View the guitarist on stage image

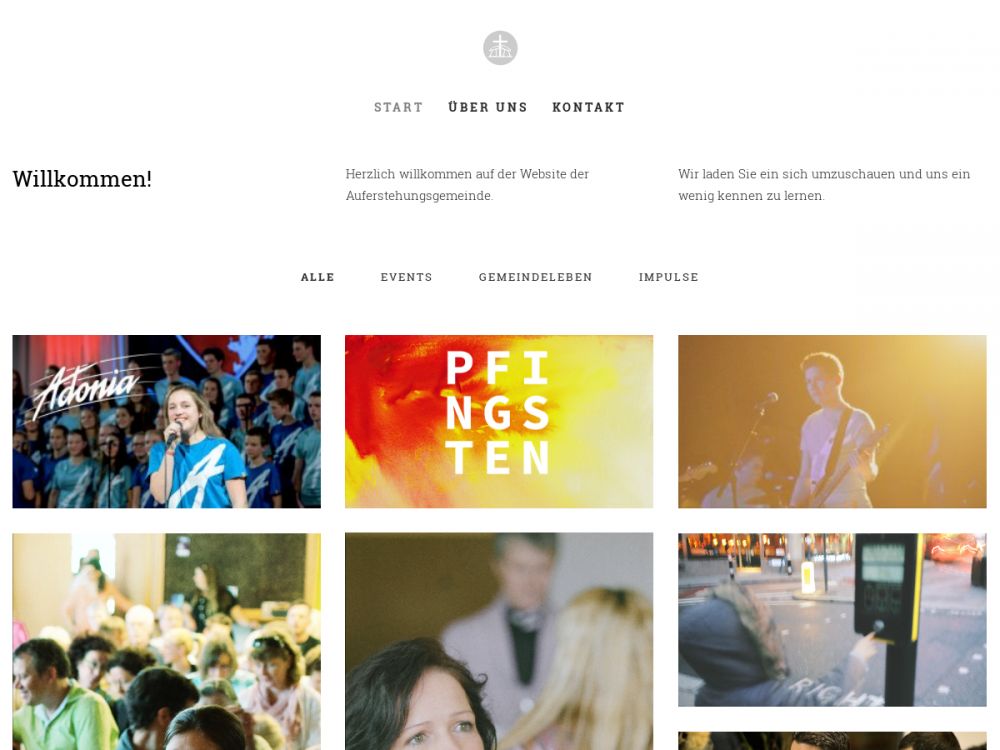click(x=832, y=422)
